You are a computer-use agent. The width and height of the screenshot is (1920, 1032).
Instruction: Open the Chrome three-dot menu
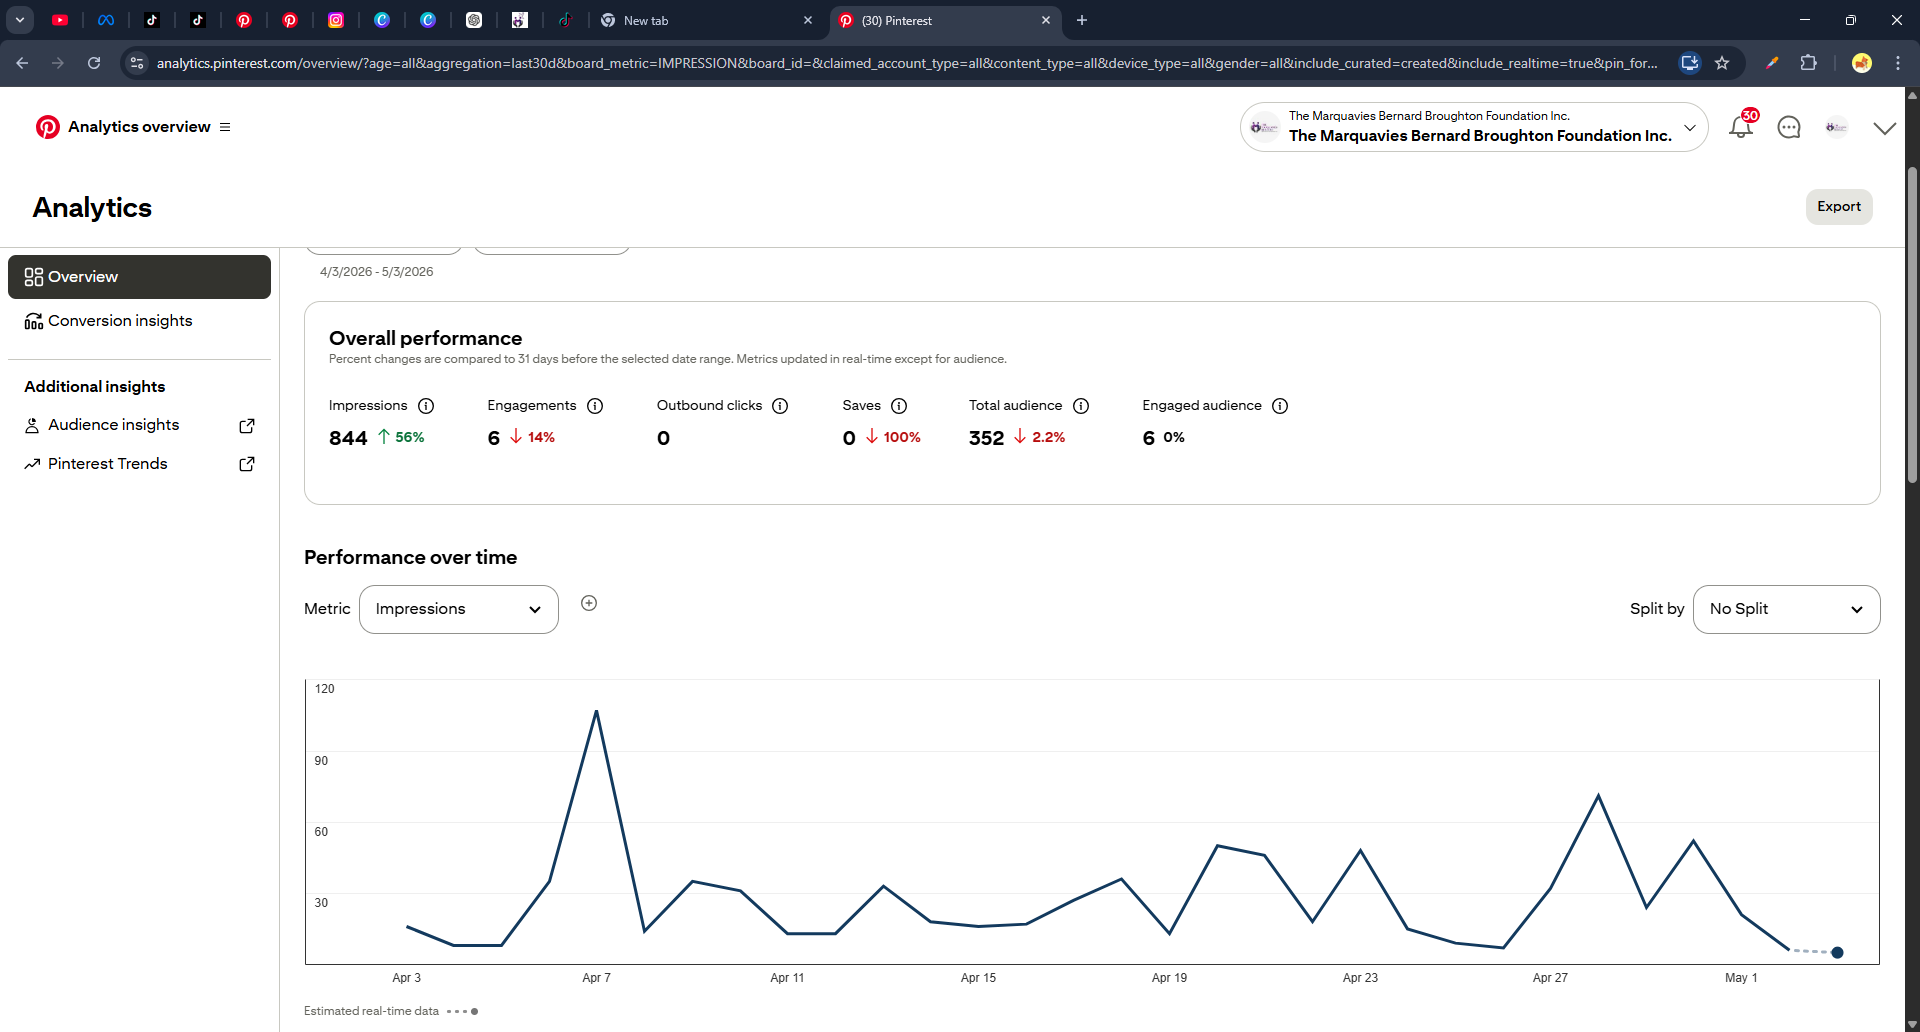point(1898,63)
